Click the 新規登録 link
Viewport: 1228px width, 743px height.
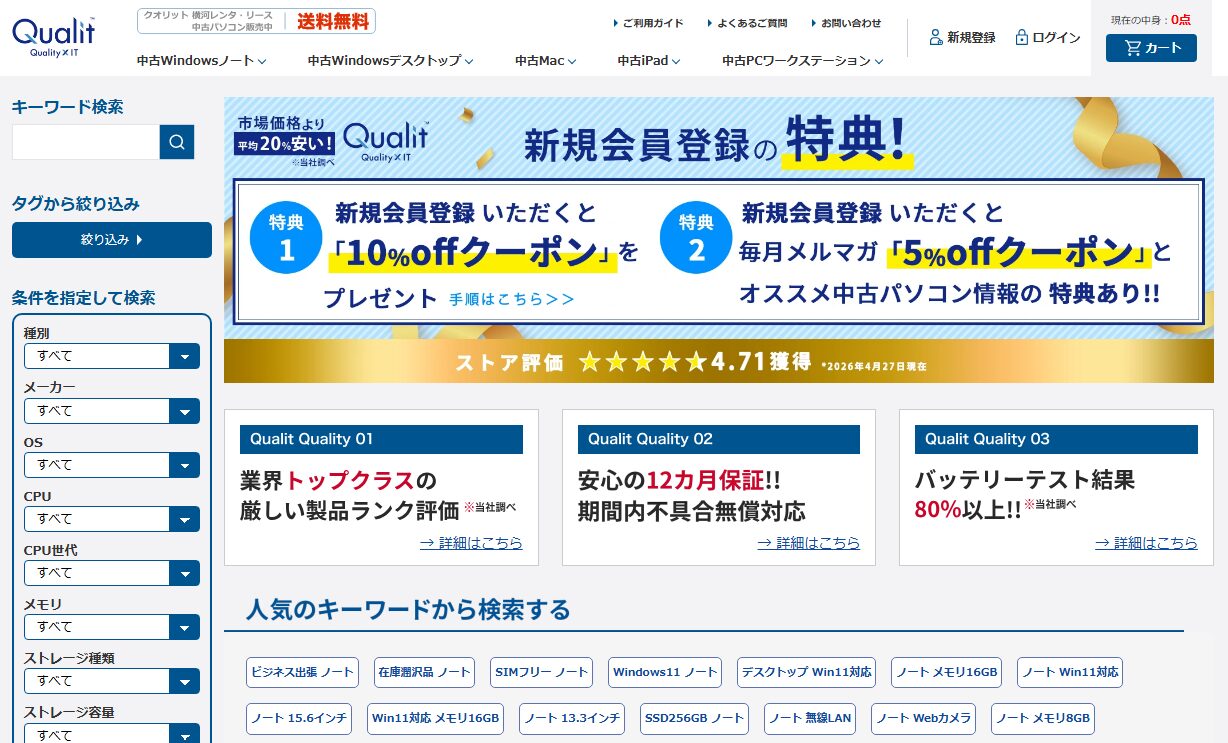971,38
